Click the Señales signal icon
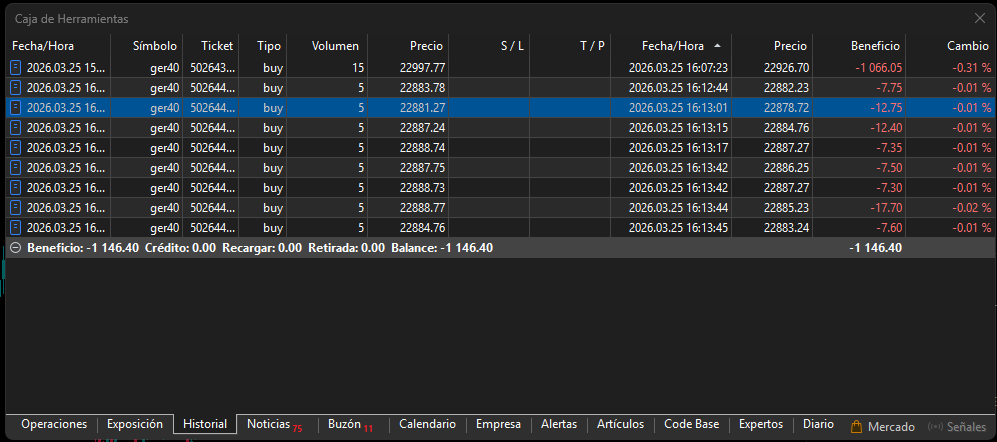This screenshot has height=442, width=997. point(935,426)
